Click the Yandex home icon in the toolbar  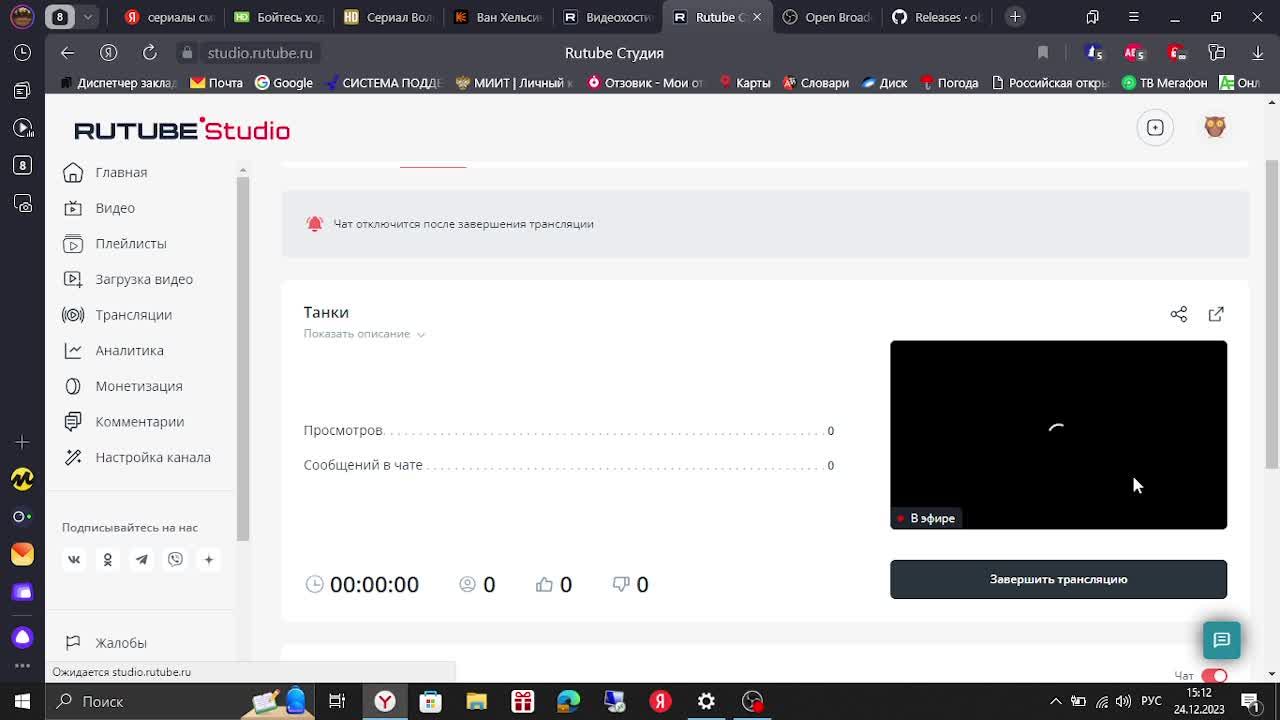tap(109, 53)
